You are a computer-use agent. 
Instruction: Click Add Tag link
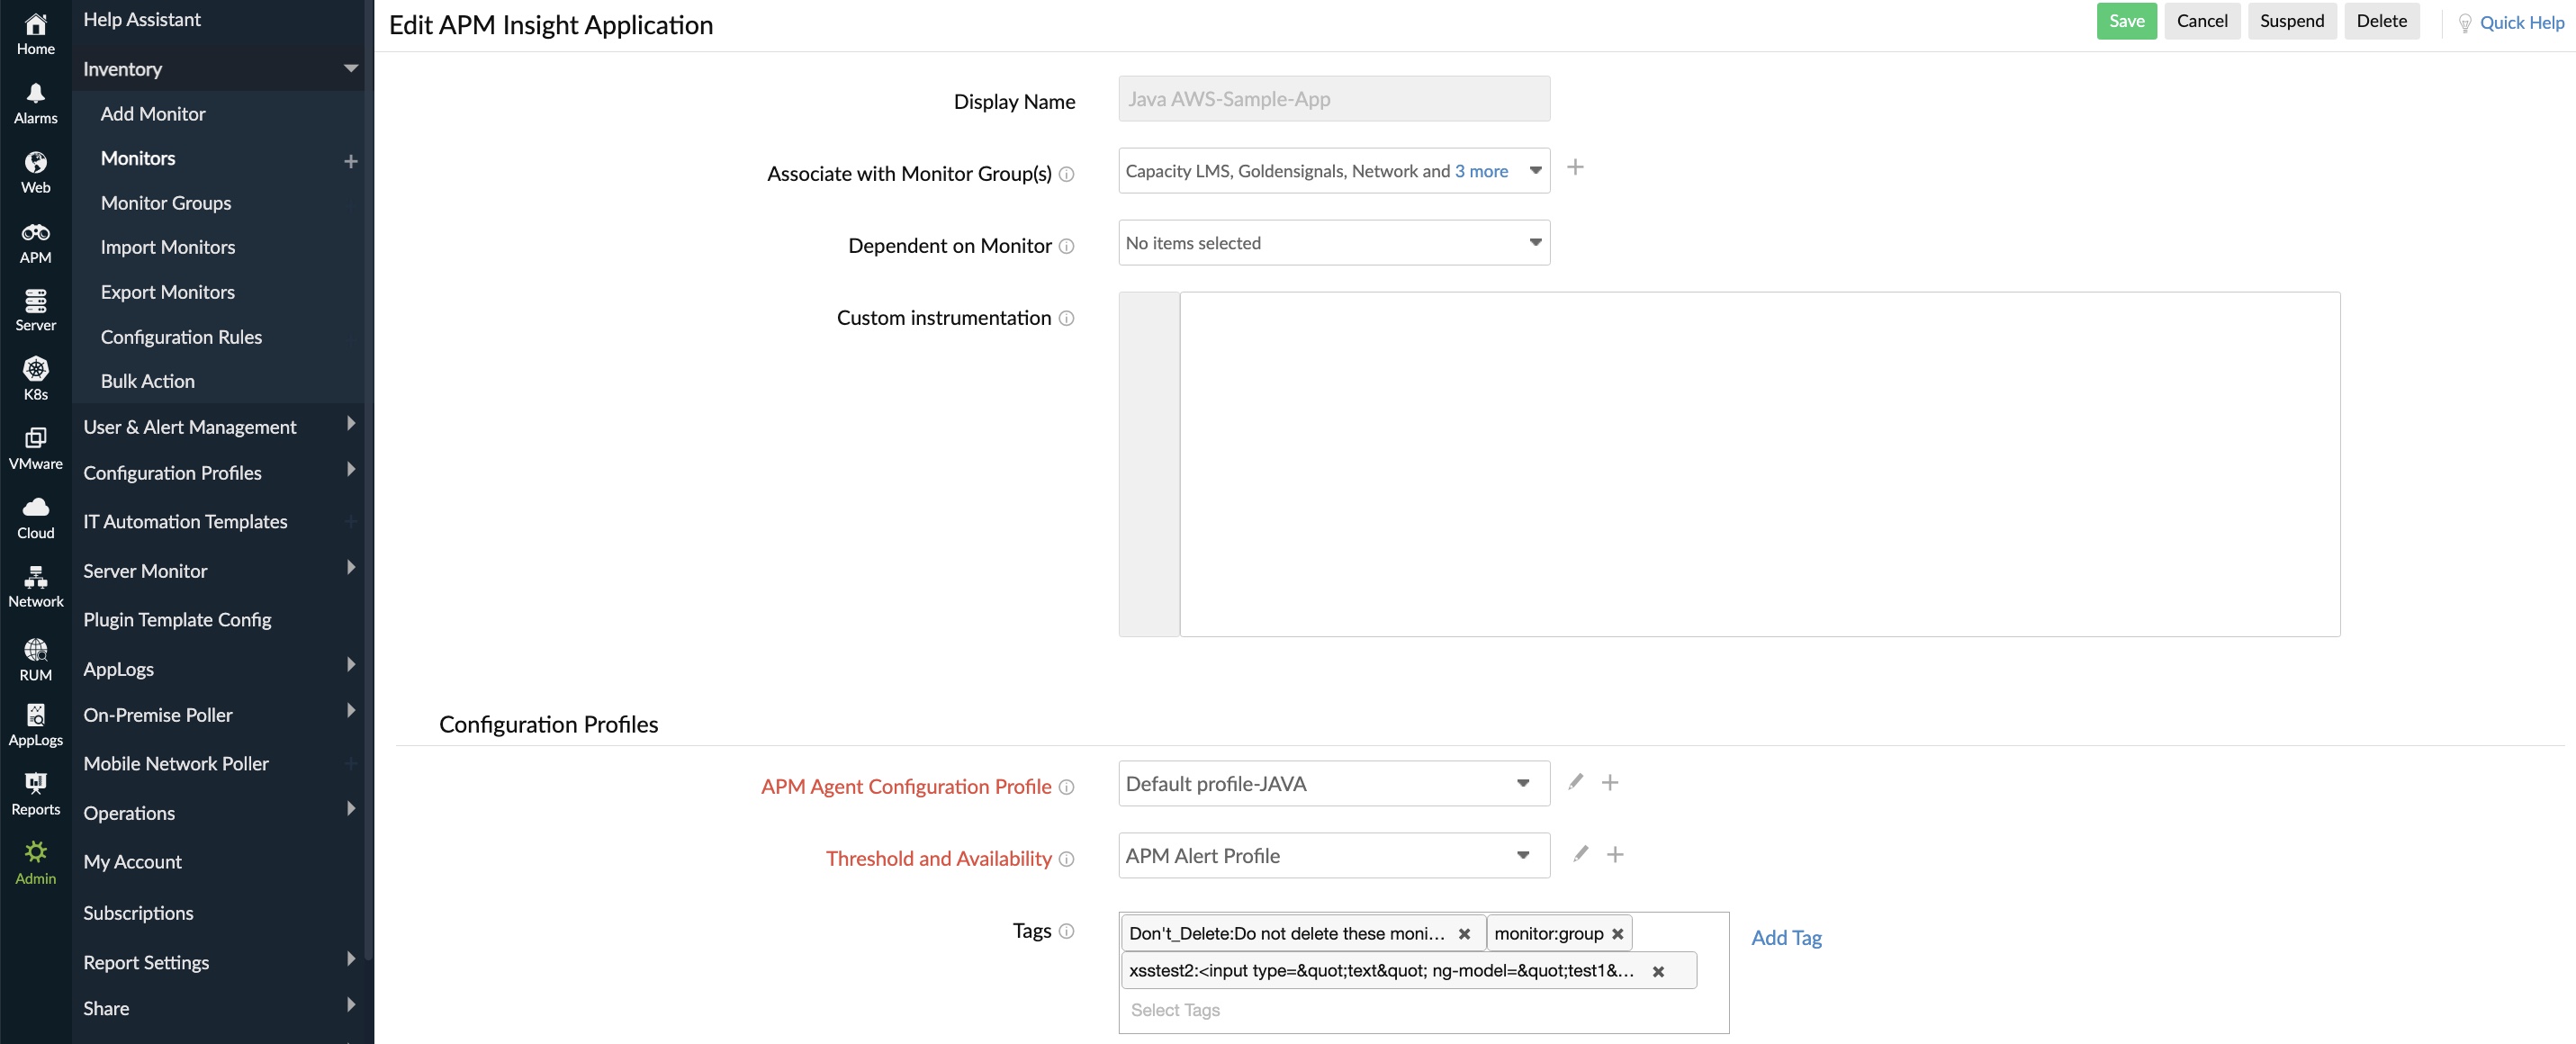1786,937
